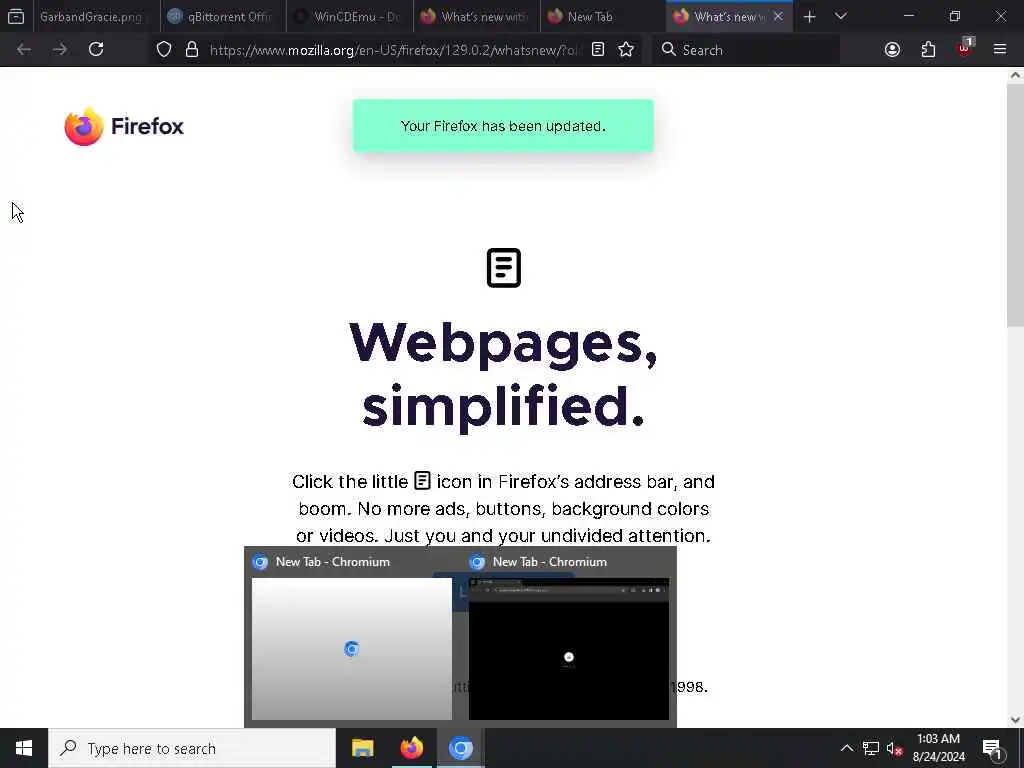Open the muted volume tray icon
The width and height of the screenshot is (1024, 768).
pyautogui.click(x=894, y=748)
